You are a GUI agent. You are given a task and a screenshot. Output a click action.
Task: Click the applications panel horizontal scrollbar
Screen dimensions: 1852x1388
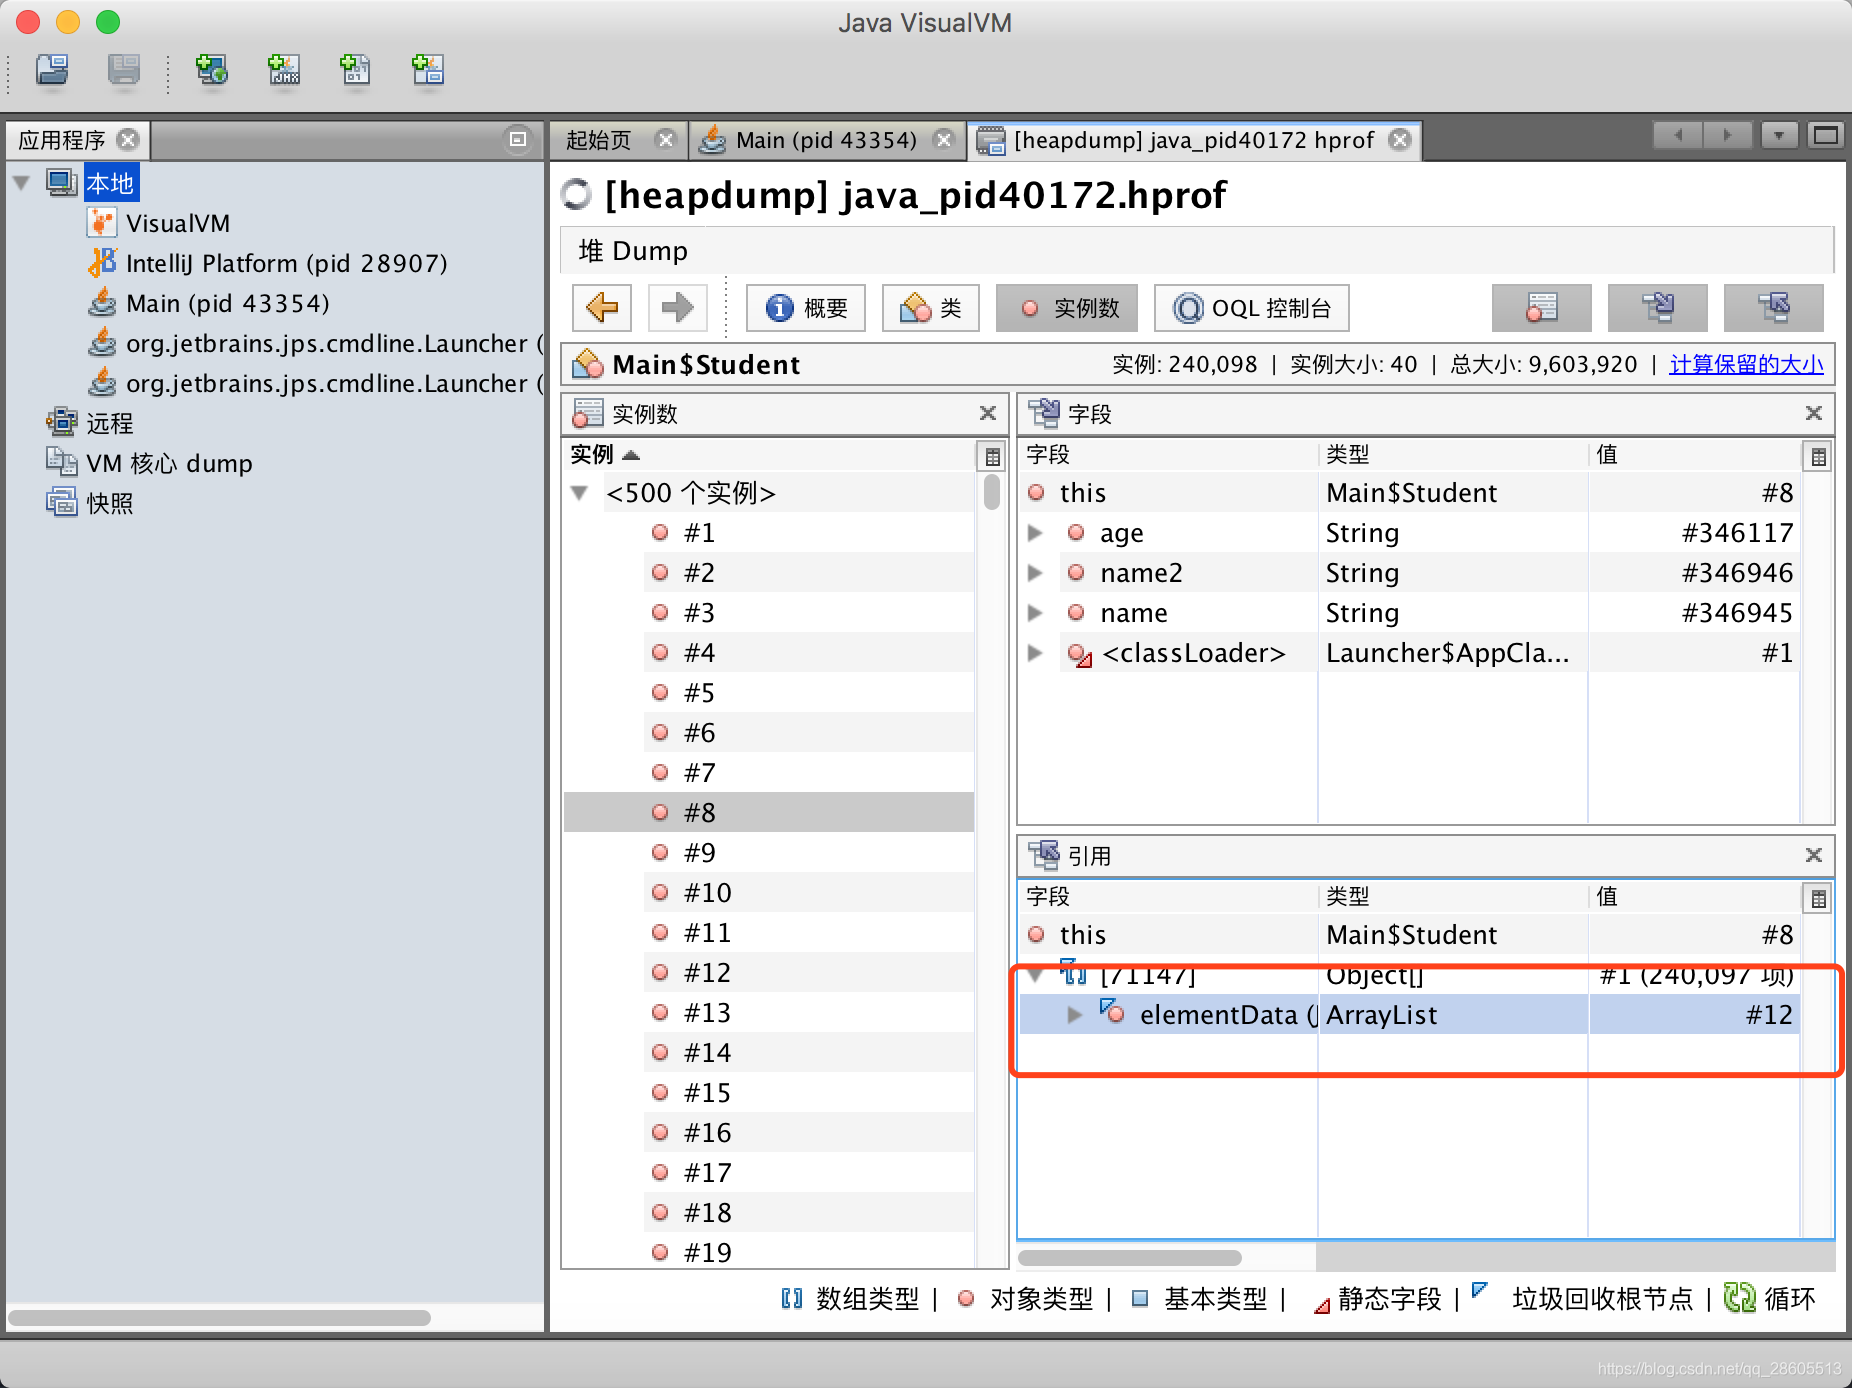[220, 1318]
